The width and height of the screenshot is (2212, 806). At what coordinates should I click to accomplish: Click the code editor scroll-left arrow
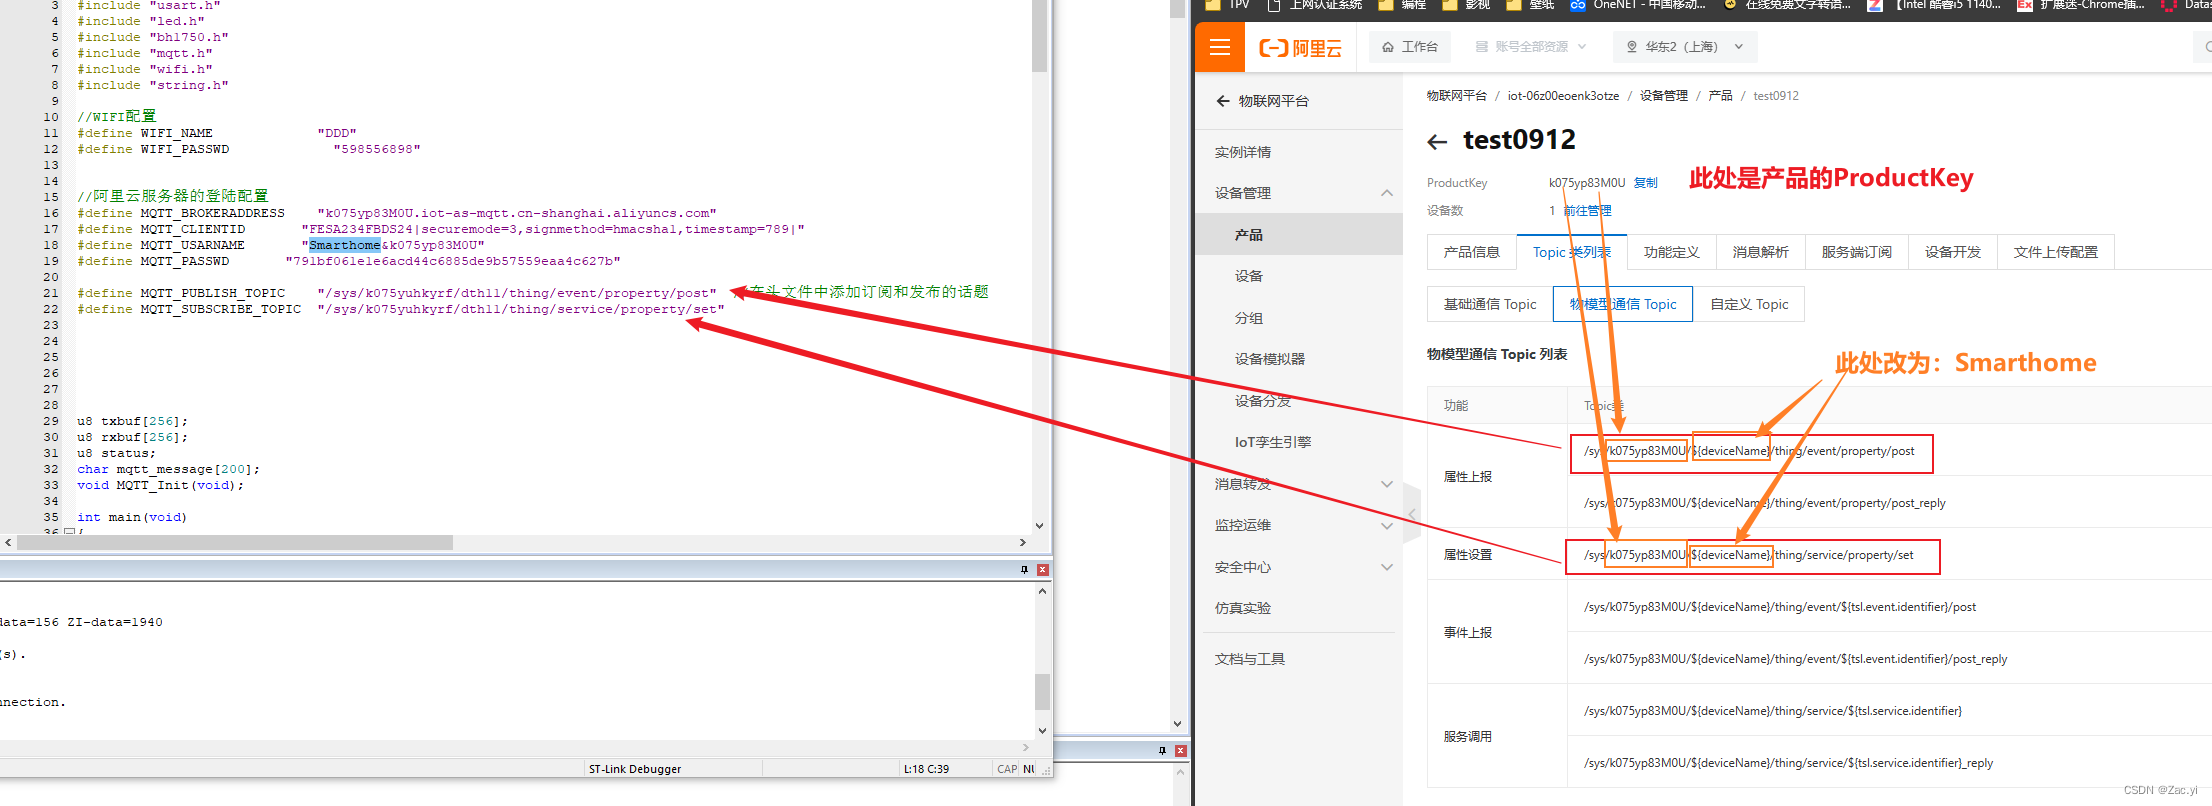tap(8, 542)
